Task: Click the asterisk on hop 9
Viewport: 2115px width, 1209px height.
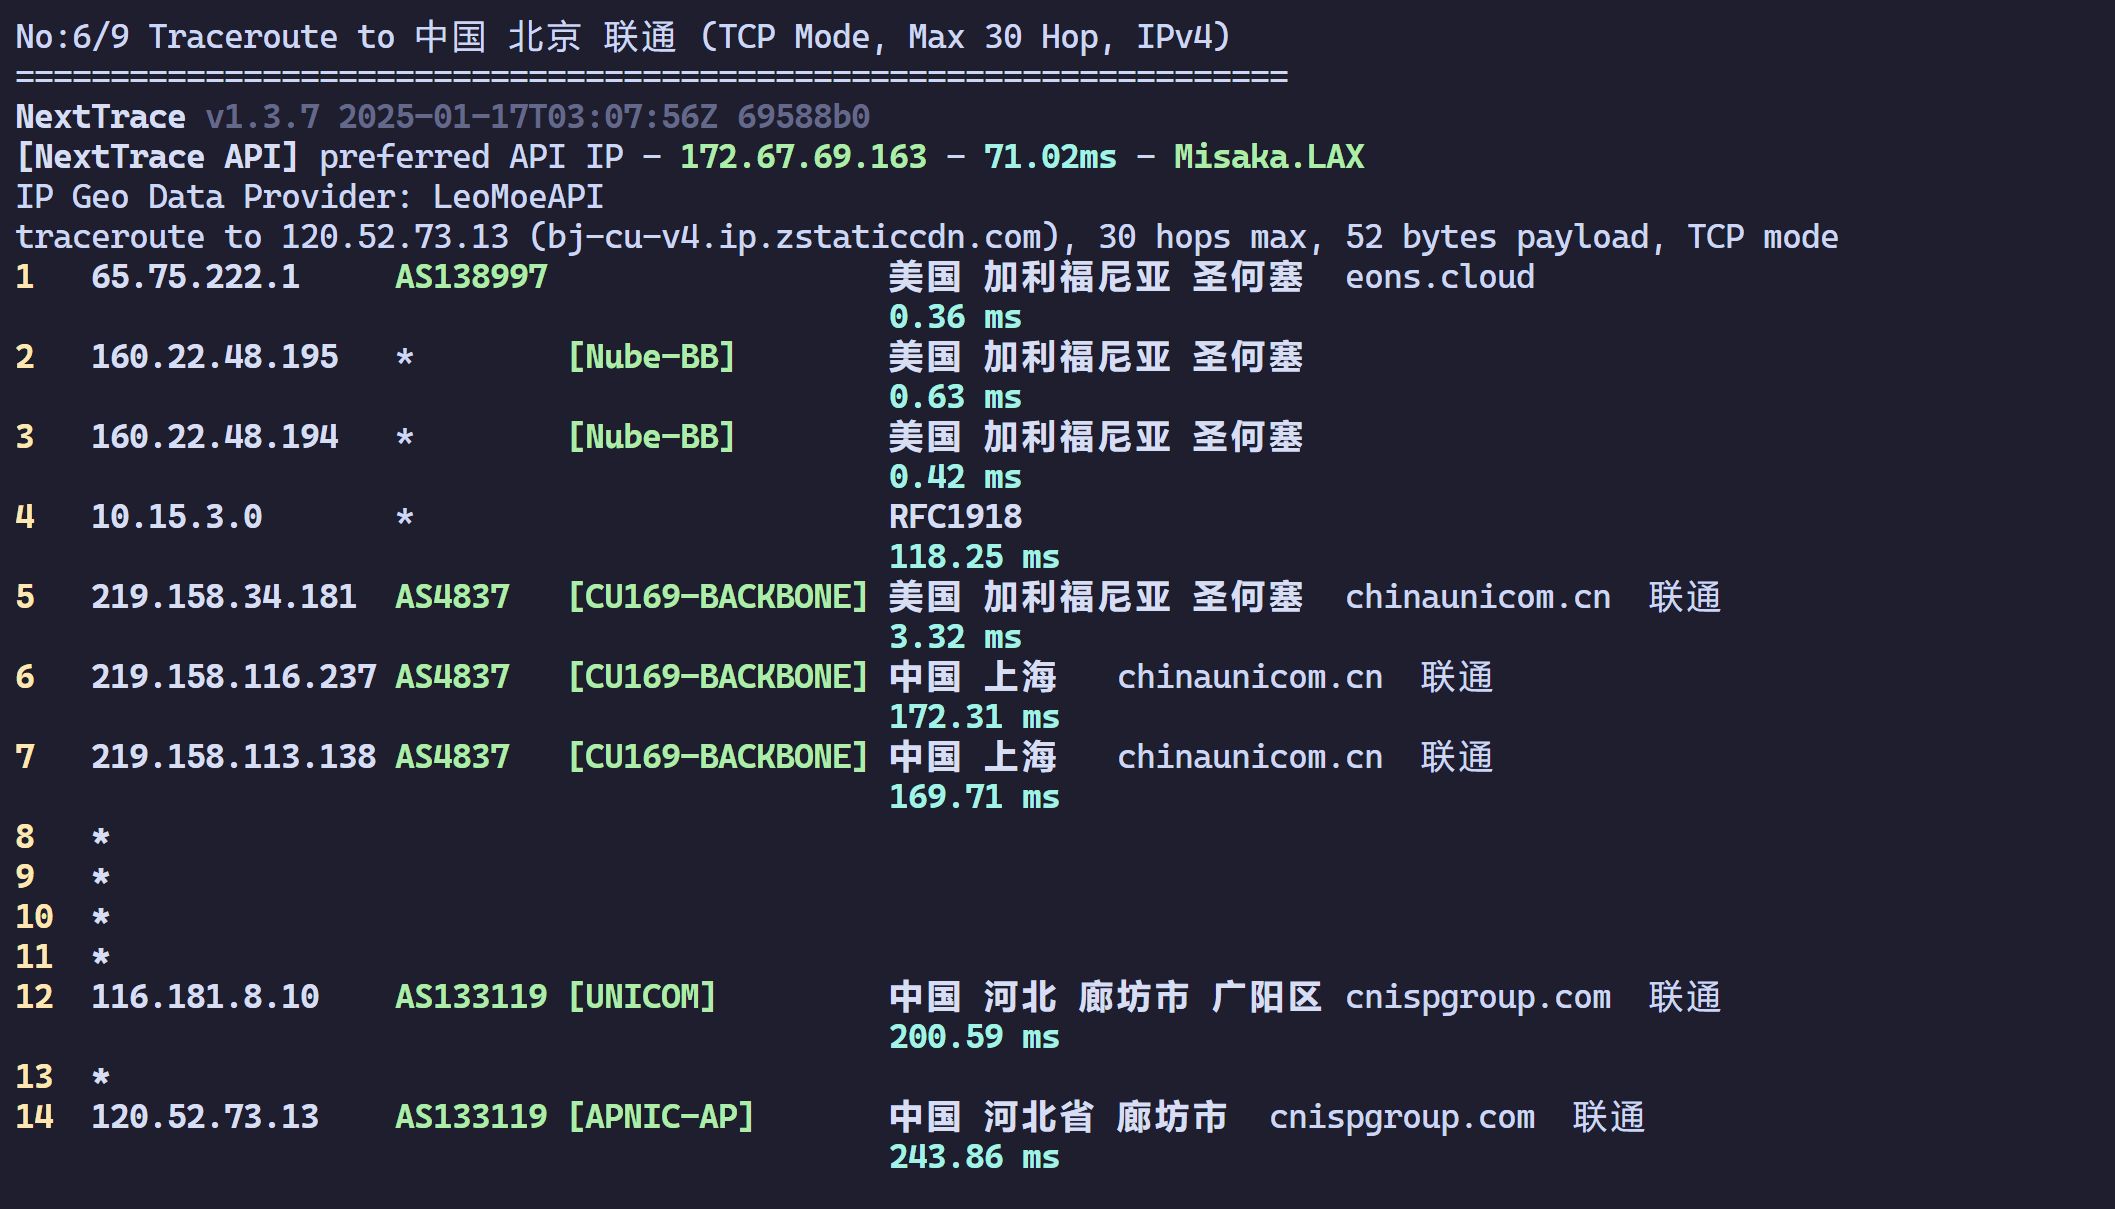Action: click(x=100, y=877)
